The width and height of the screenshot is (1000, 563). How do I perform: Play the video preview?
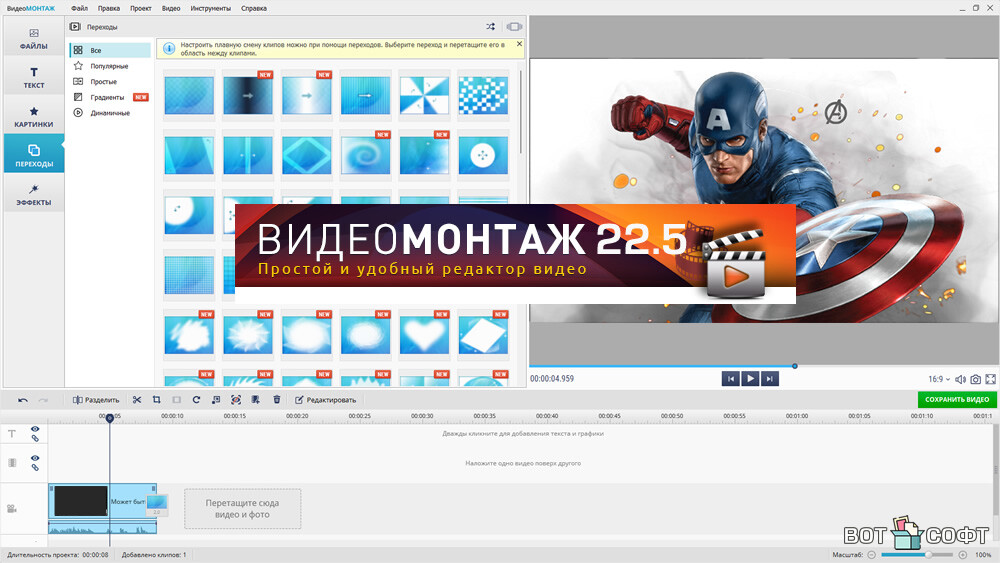pos(750,379)
